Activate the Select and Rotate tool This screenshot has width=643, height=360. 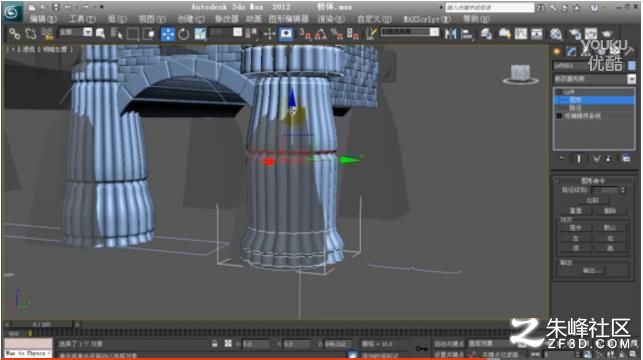coord(184,34)
